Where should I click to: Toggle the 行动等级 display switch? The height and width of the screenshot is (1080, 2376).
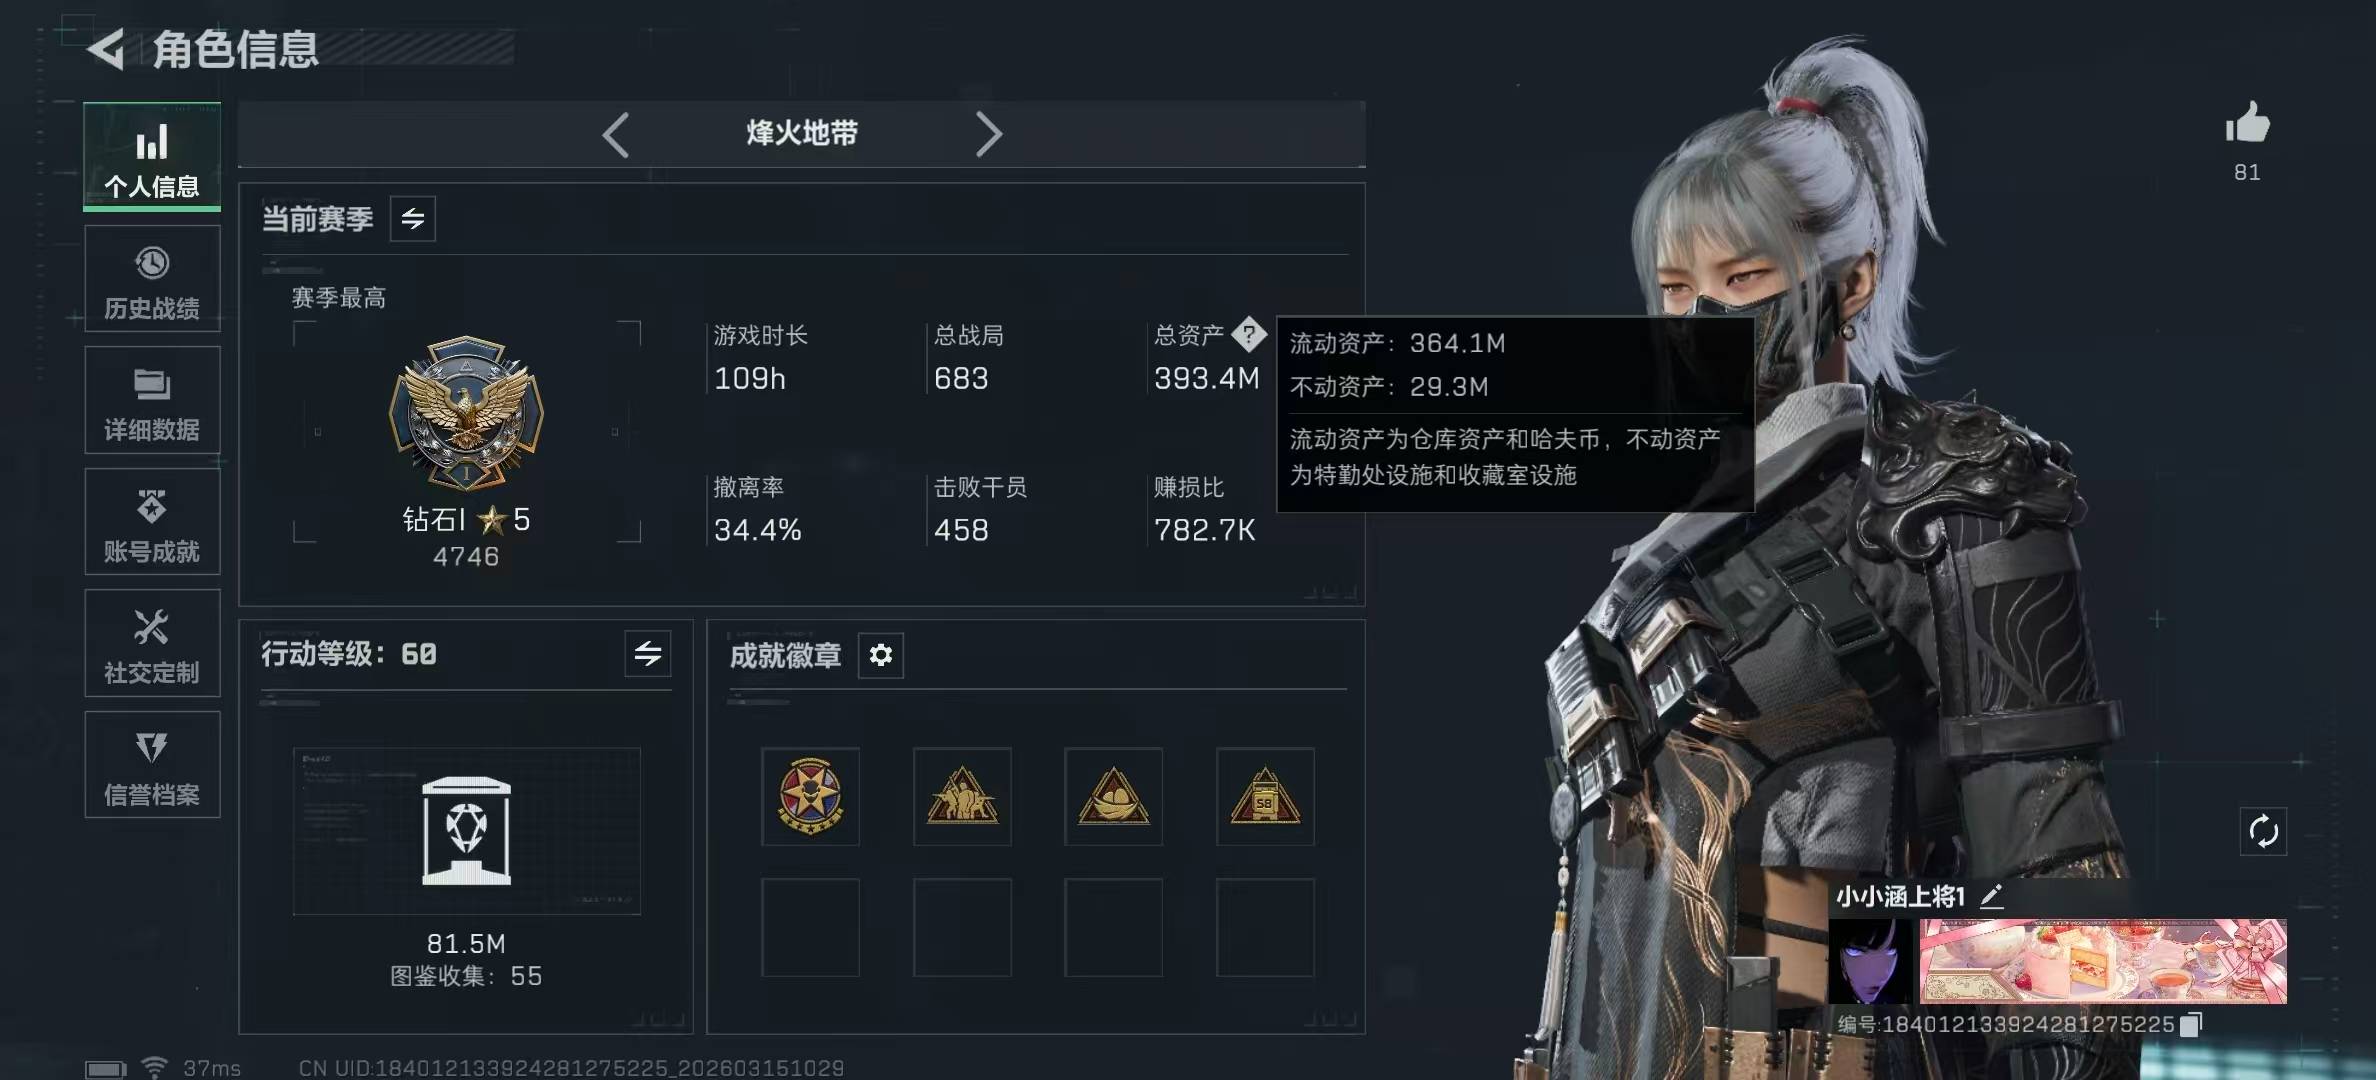(648, 654)
